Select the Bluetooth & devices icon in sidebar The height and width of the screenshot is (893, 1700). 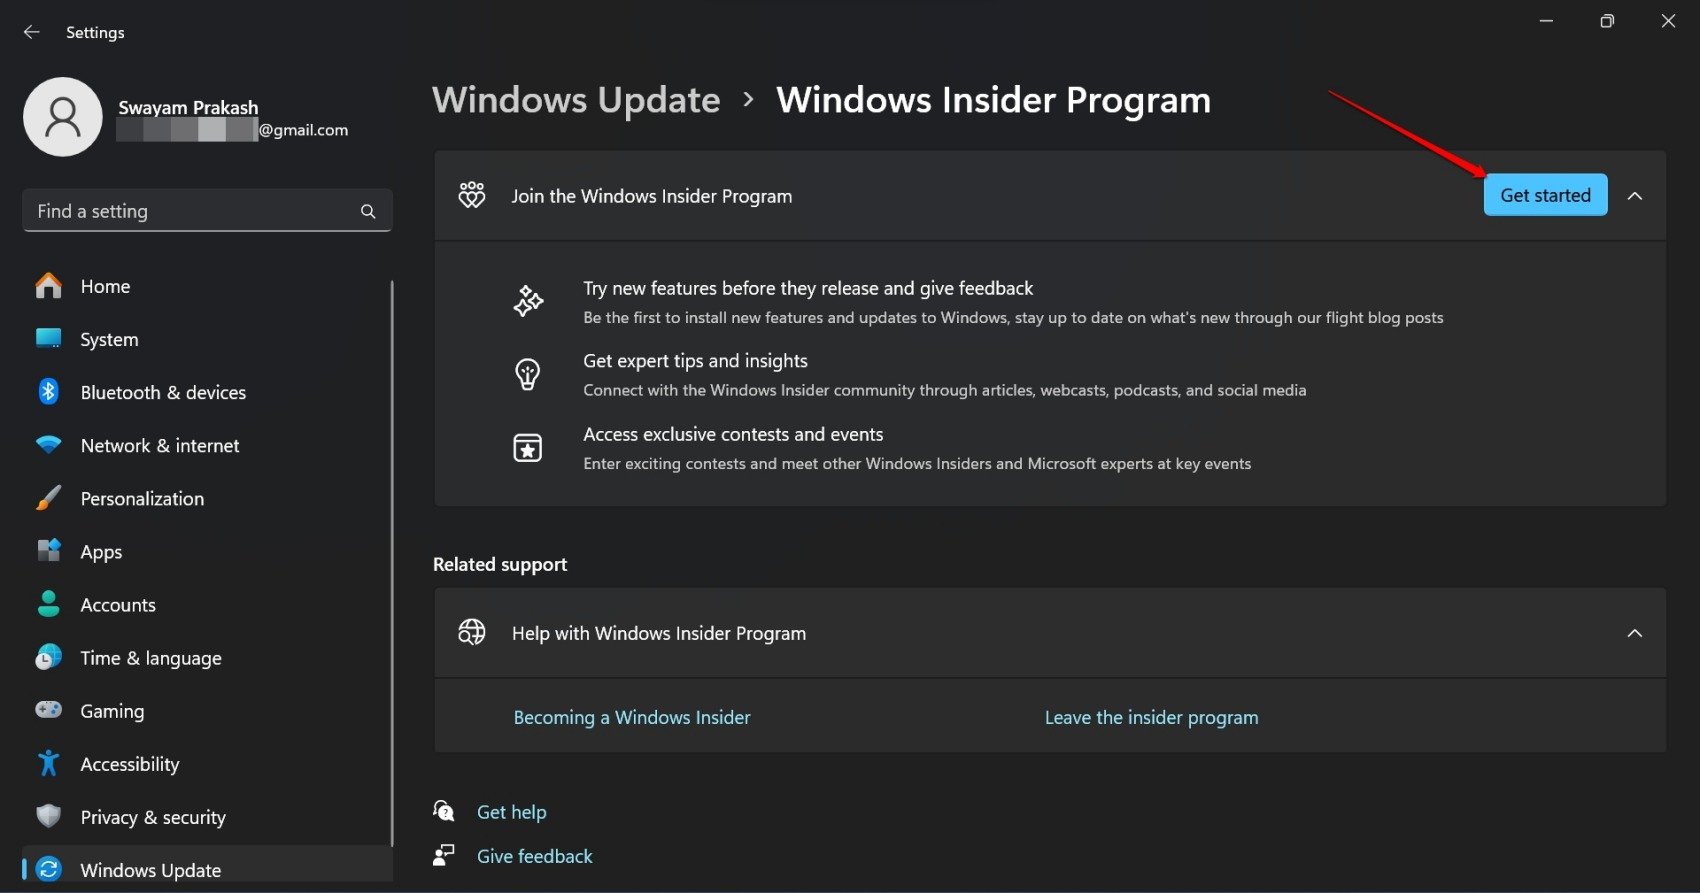coord(48,392)
